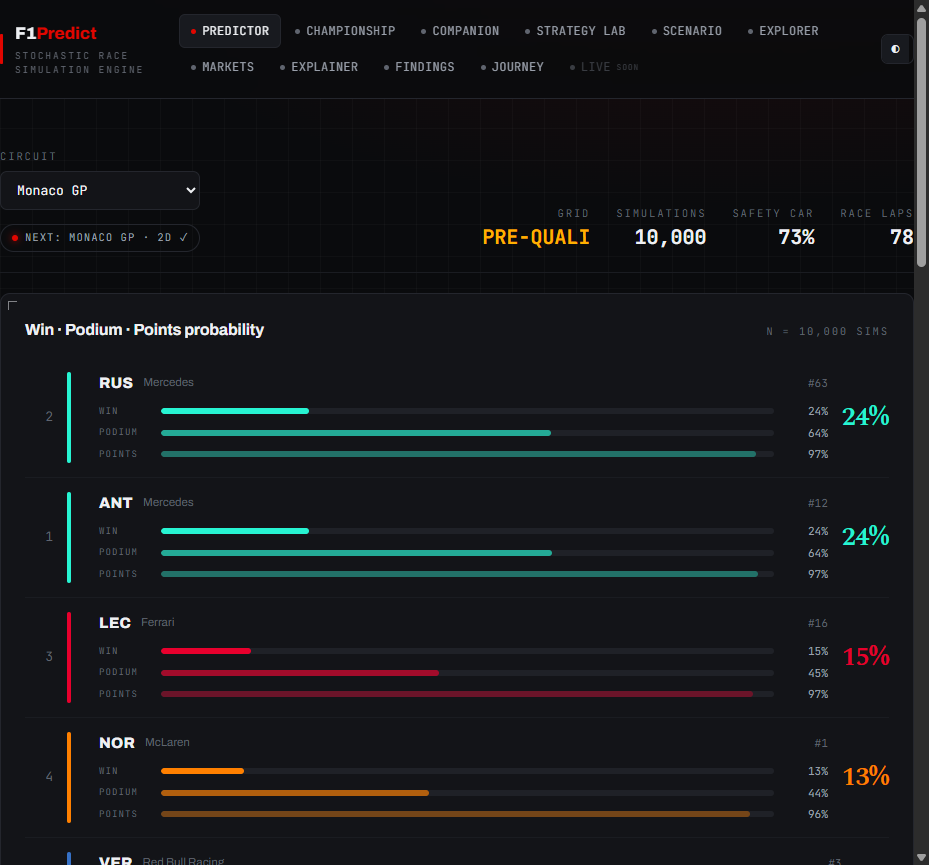Click car number #12
The height and width of the screenshot is (865, 929).
[x=818, y=503]
